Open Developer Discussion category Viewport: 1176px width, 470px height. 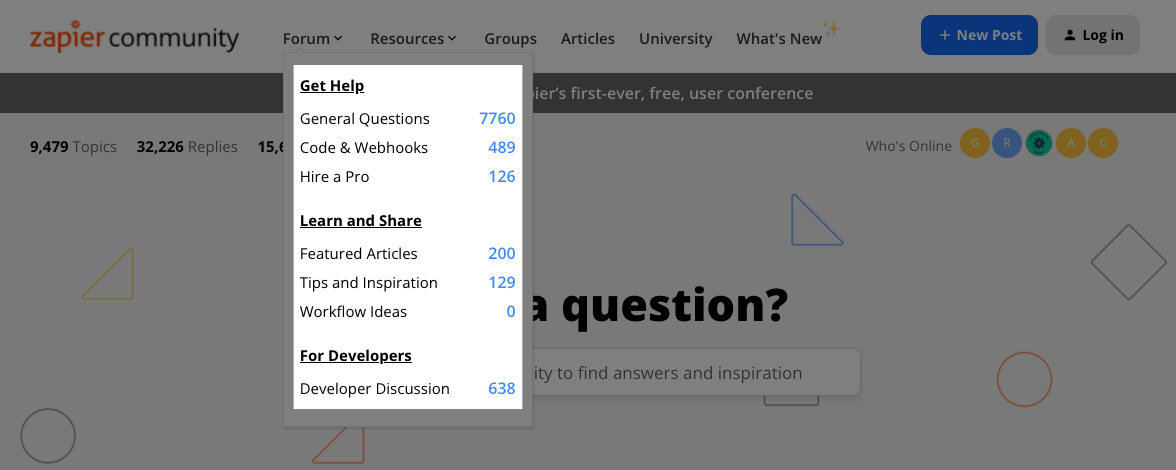[x=407, y=388]
